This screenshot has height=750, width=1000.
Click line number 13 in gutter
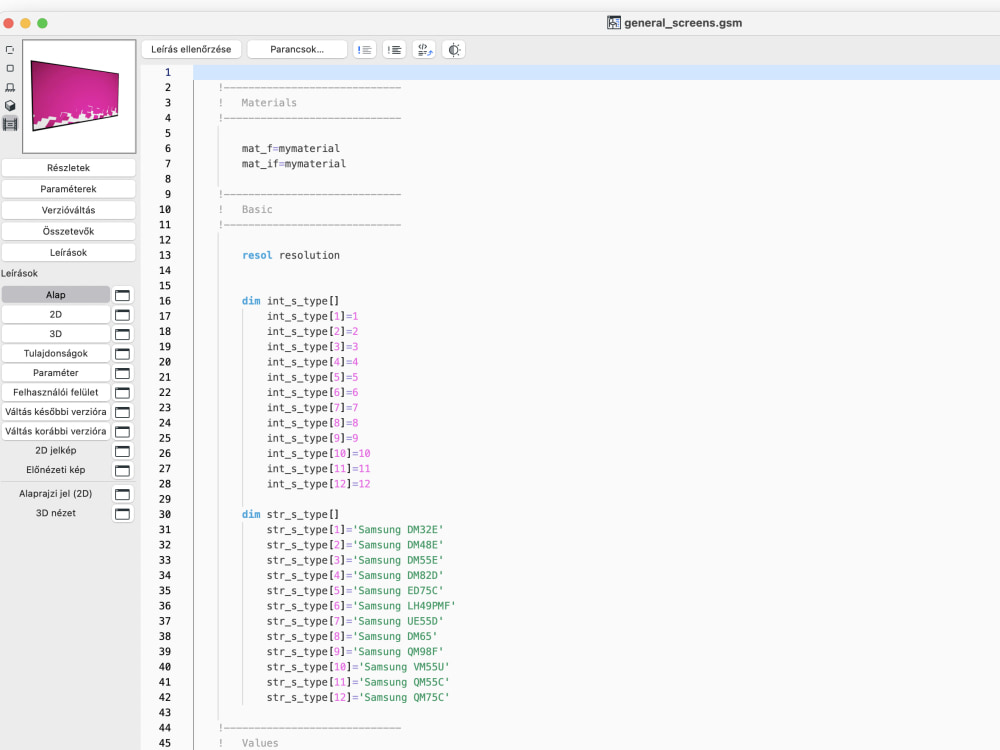(x=165, y=255)
